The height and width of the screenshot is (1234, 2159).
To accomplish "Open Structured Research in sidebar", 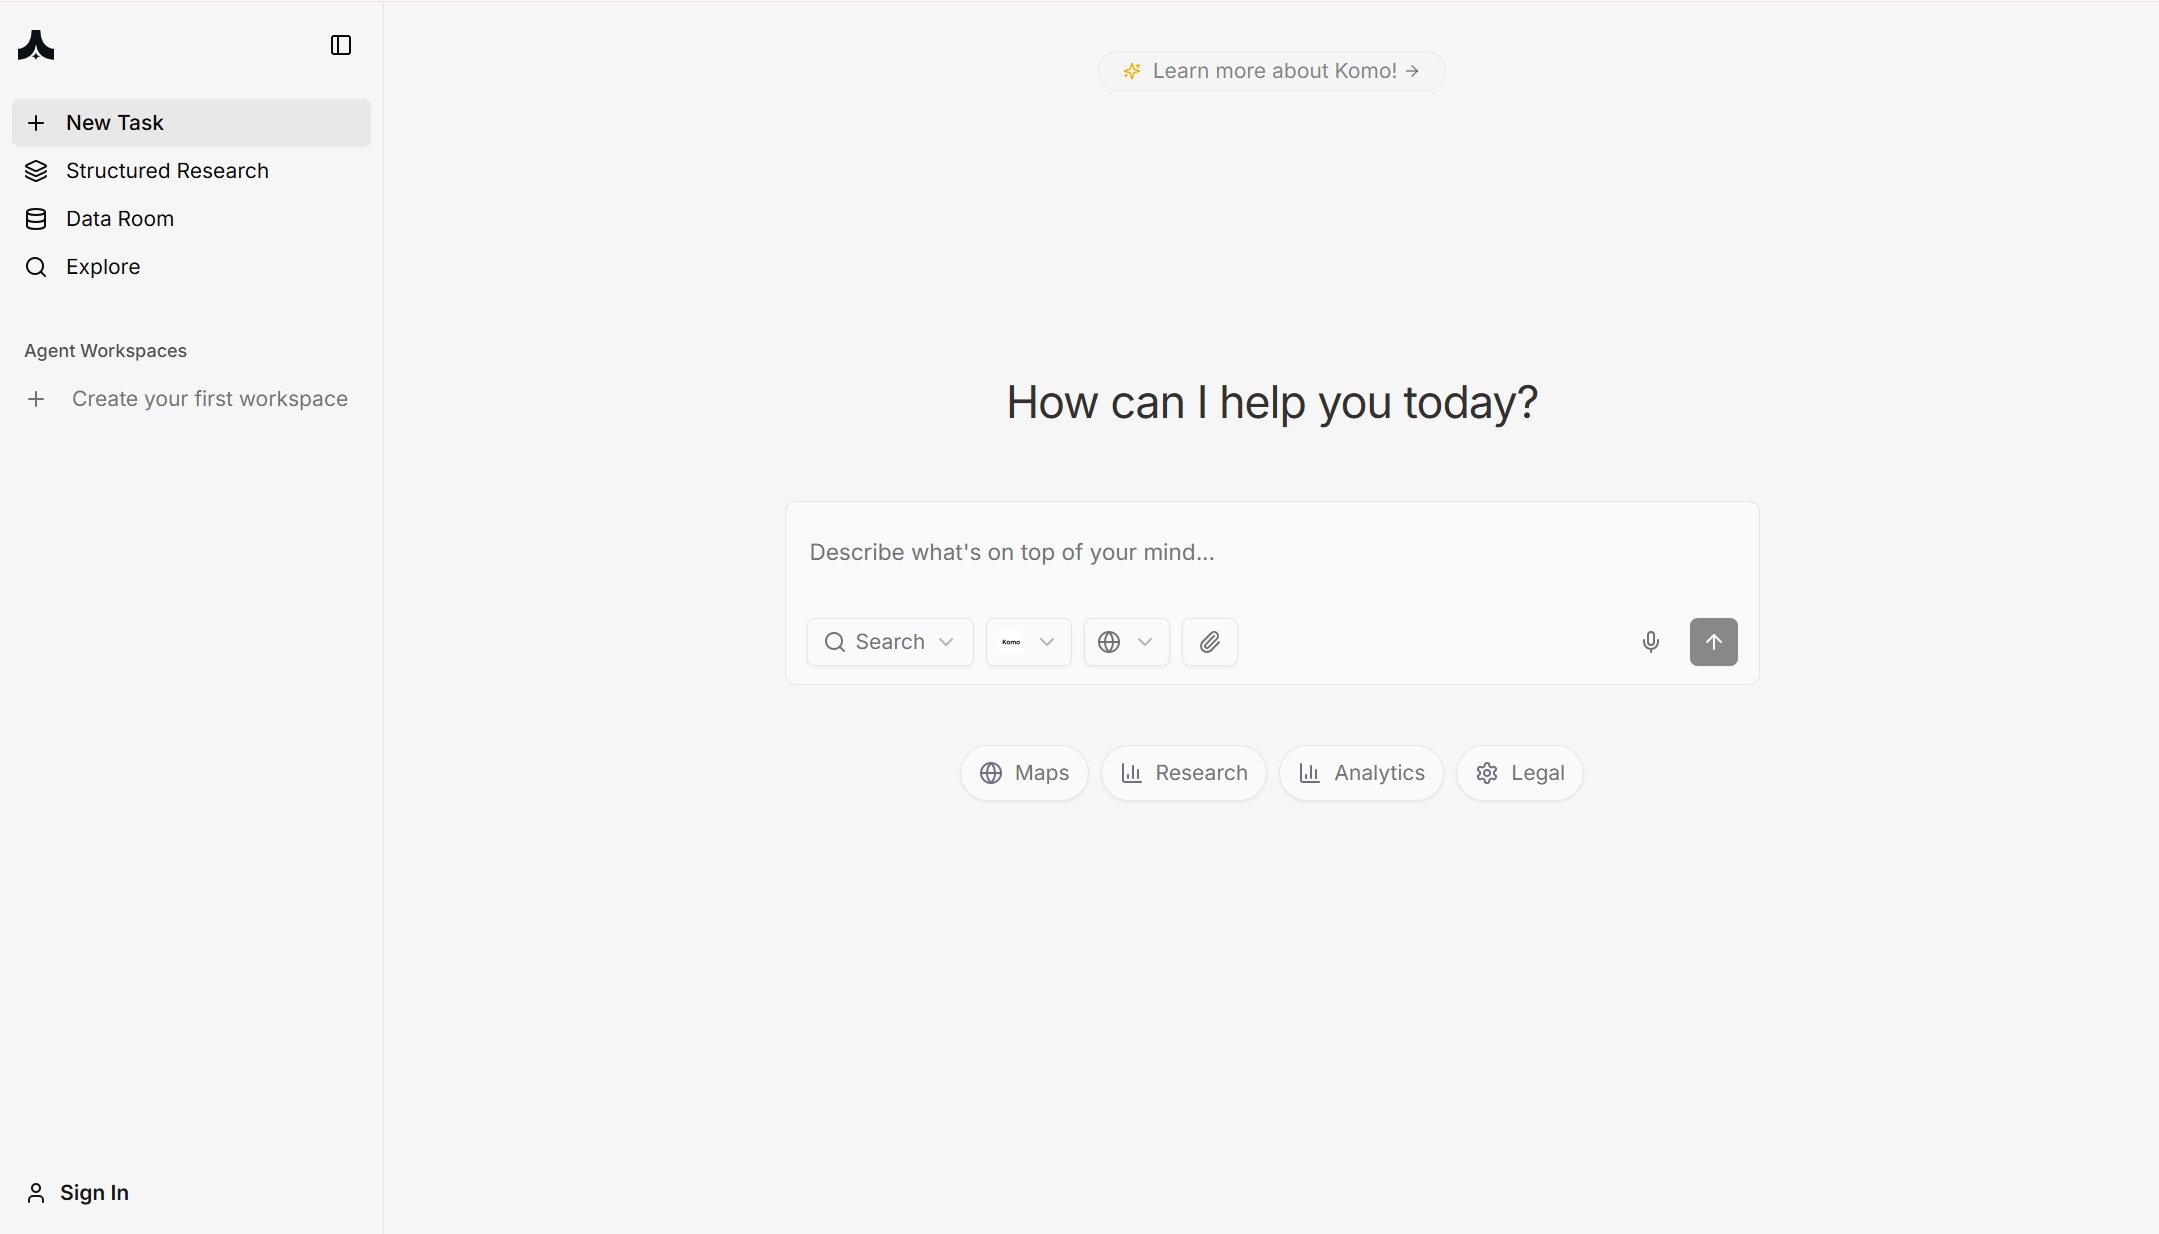I will tap(167, 171).
